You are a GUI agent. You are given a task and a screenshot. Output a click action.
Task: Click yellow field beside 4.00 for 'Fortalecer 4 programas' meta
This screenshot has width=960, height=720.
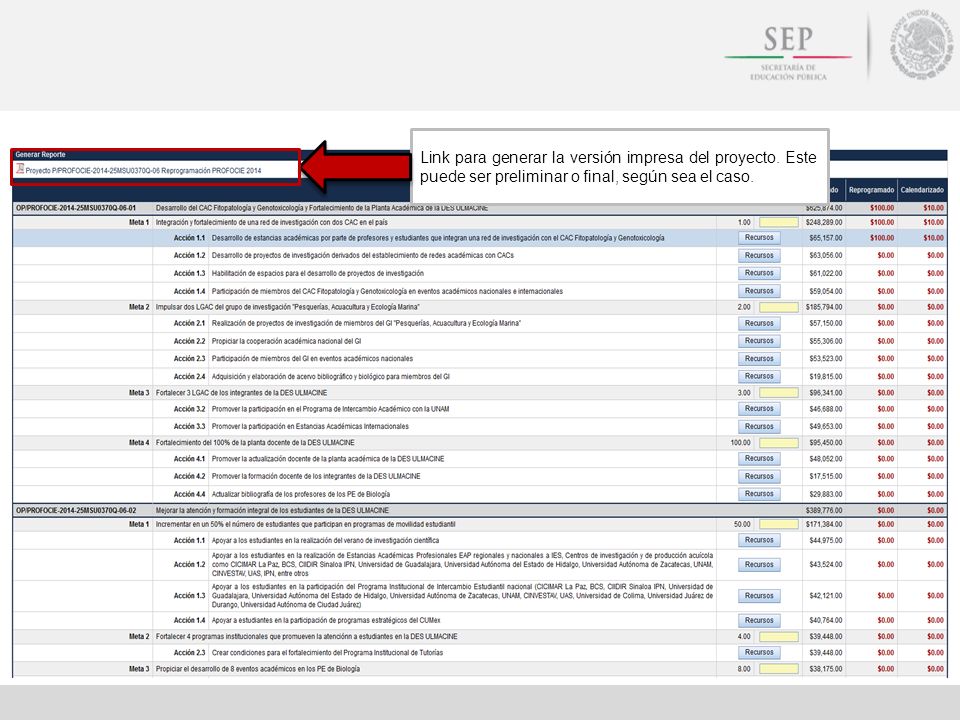tap(779, 637)
